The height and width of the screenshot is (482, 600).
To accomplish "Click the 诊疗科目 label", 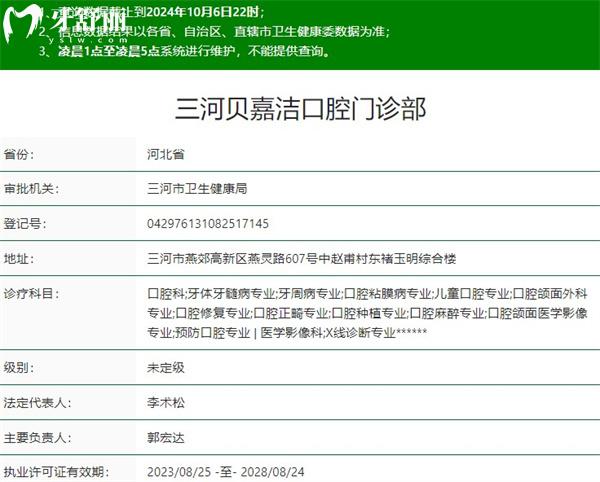I will (x=31, y=294).
